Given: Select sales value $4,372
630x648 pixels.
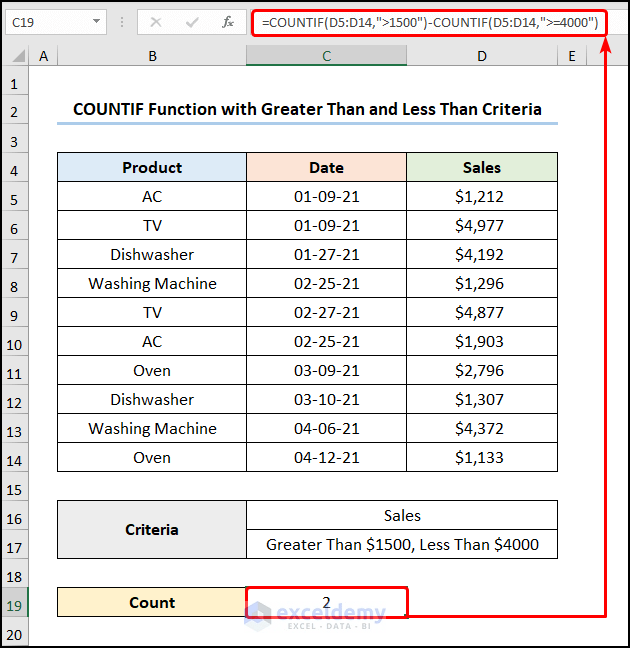Looking at the screenshot, I should (482, 429).
